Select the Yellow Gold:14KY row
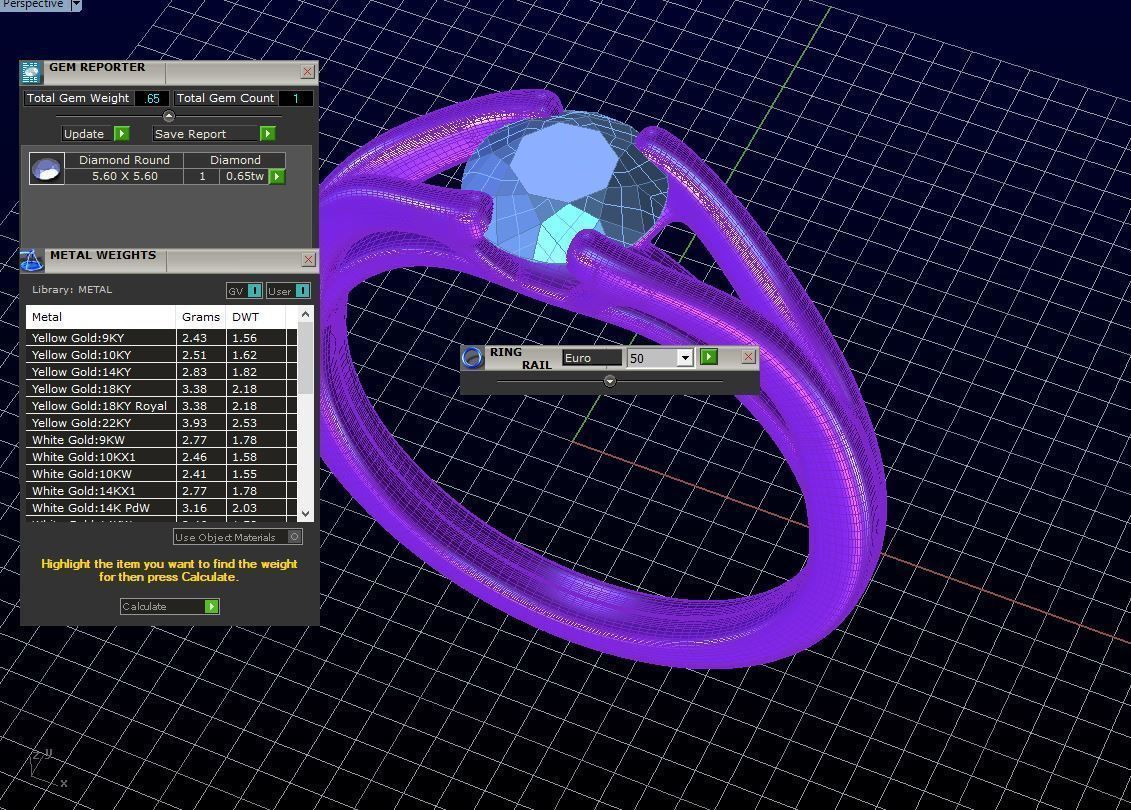Viewport: 1131px width, 810px height. pos(161,371)
